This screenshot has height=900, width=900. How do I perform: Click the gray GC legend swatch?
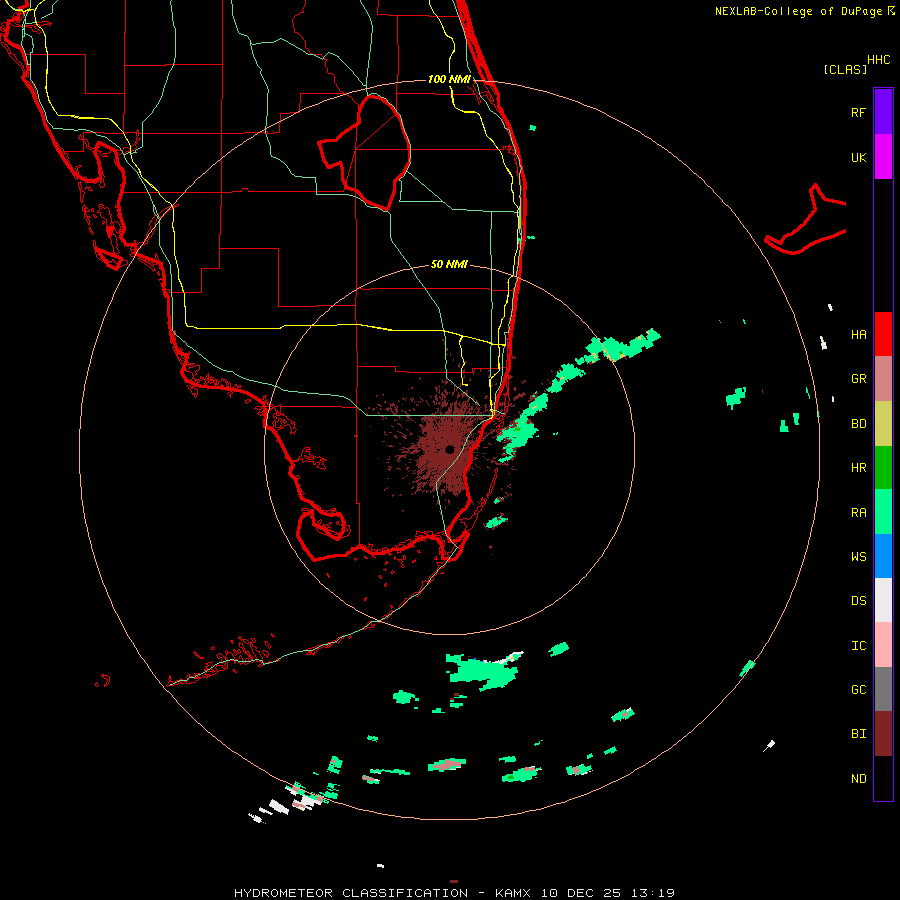[883, 689]
